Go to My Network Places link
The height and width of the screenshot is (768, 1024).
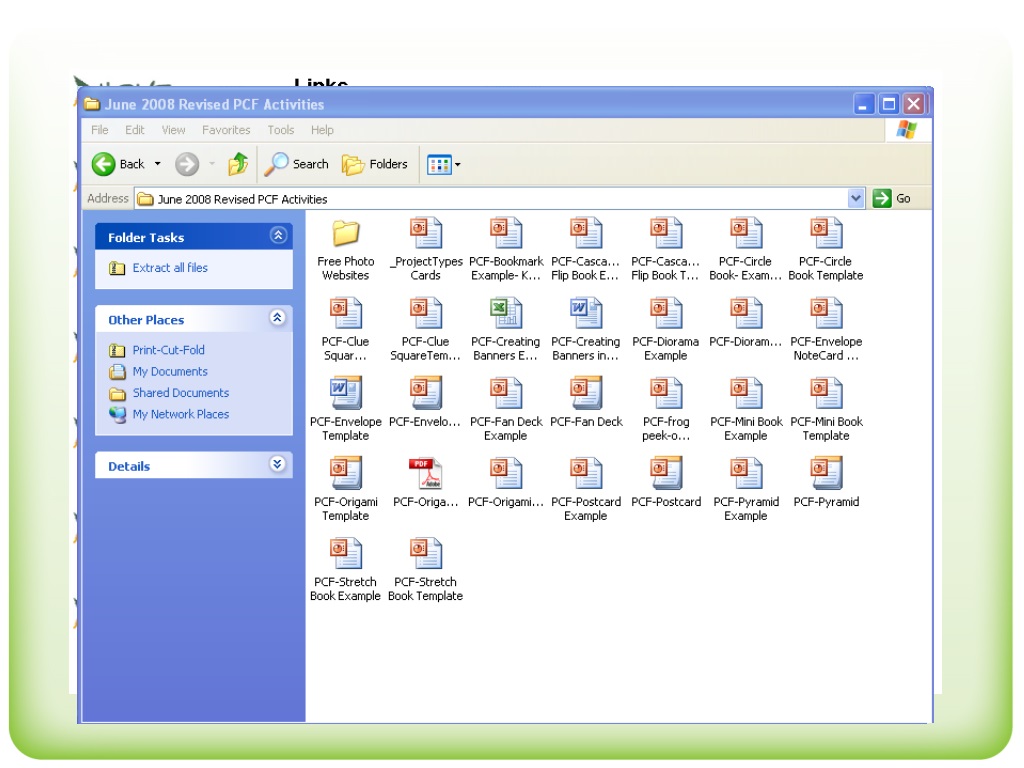(180, 414)
